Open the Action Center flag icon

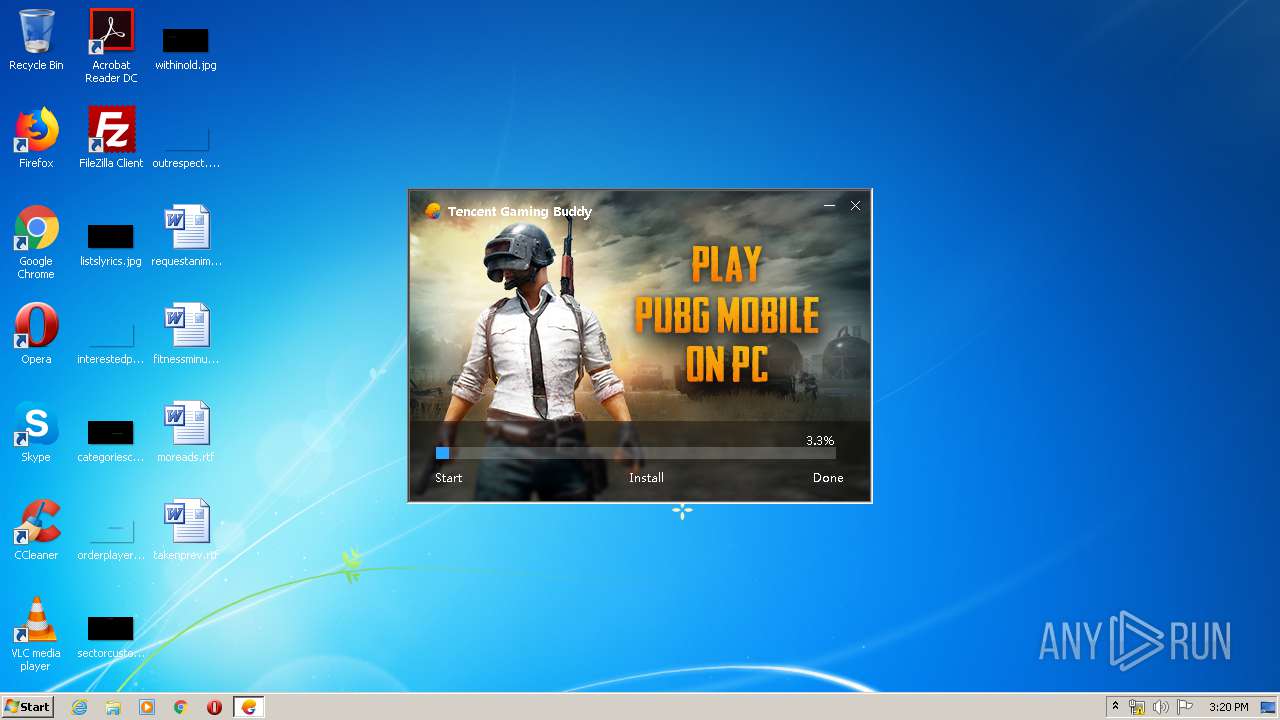(1185, 707)
